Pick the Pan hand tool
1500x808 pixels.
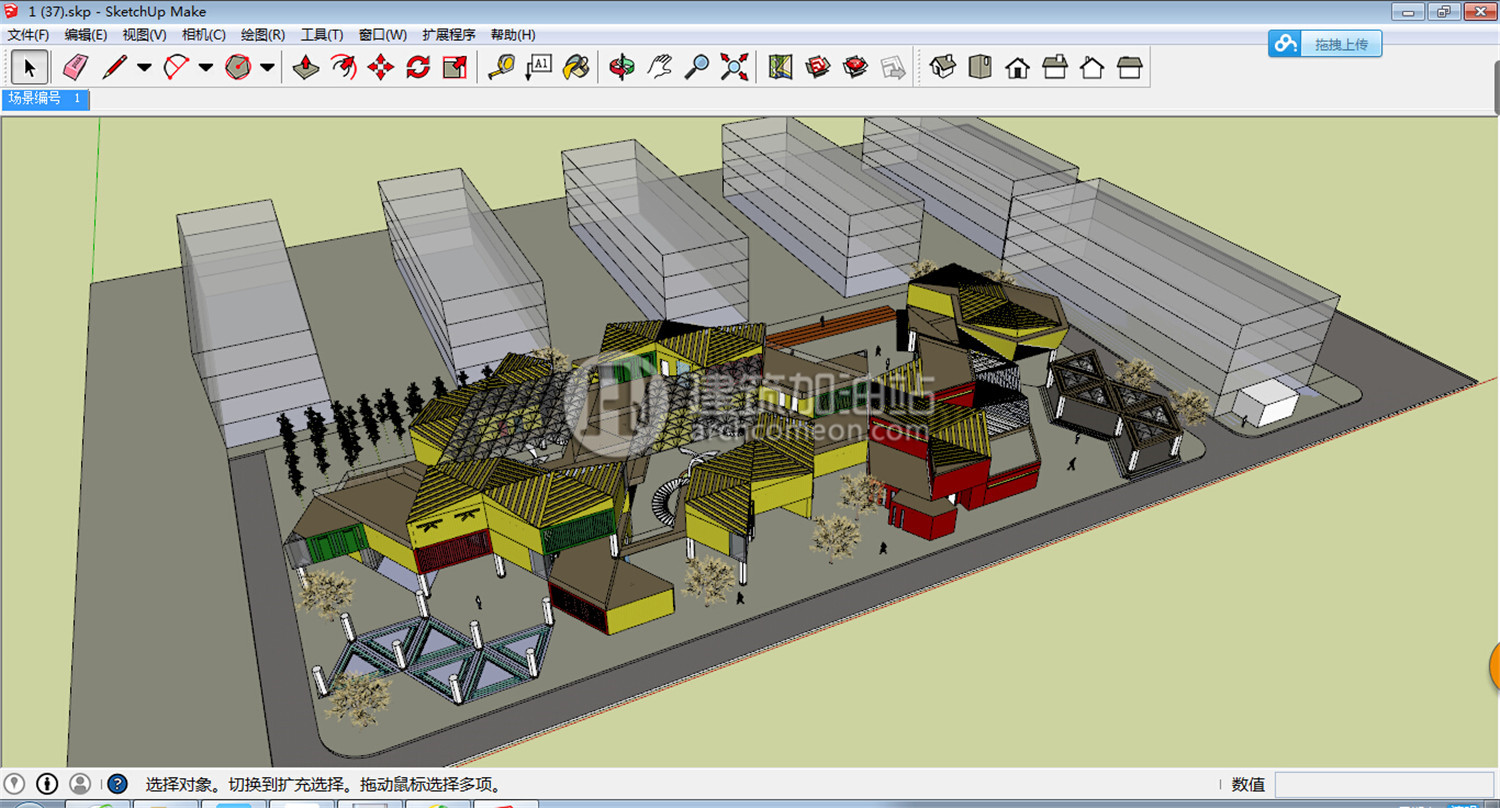pos(659,67)
